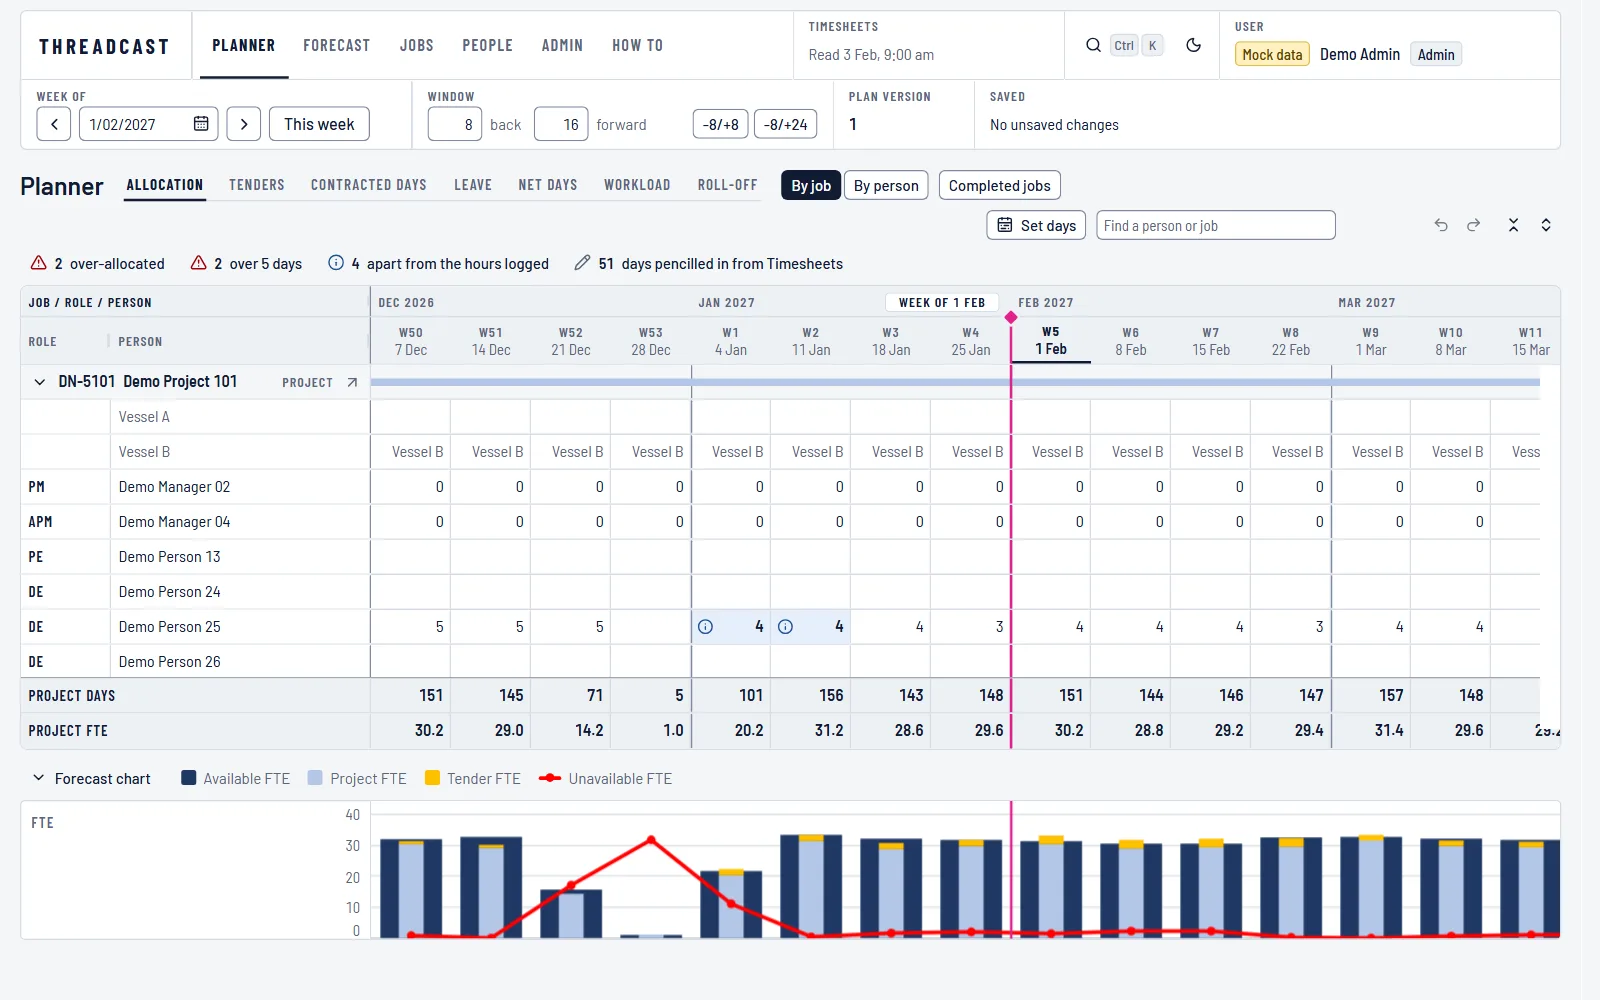Apply the -8/+8 window preset
Viewport: 1600px width, 1000px height.
click(721, 124)
